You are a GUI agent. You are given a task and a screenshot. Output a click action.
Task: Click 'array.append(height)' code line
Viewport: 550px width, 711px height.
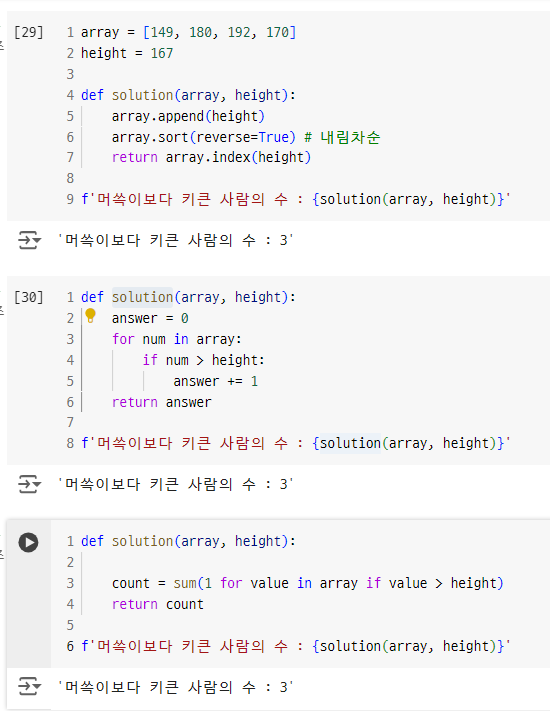tap(188, 116)
